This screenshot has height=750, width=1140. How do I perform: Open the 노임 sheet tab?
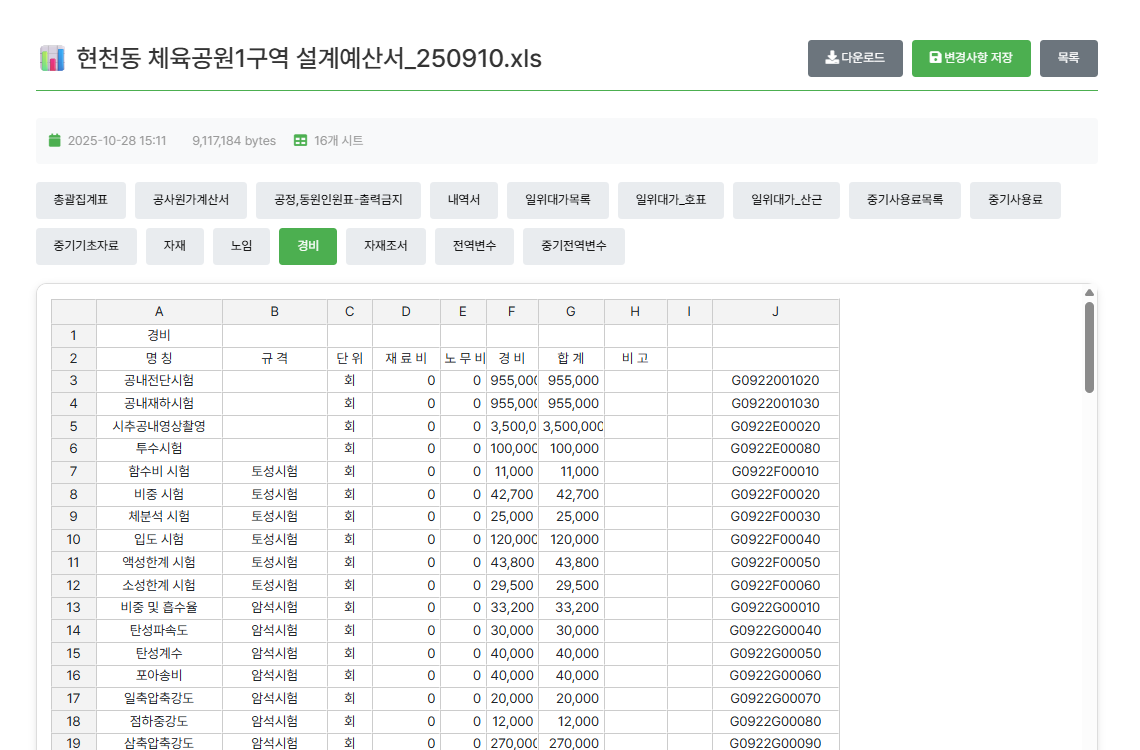241,246
